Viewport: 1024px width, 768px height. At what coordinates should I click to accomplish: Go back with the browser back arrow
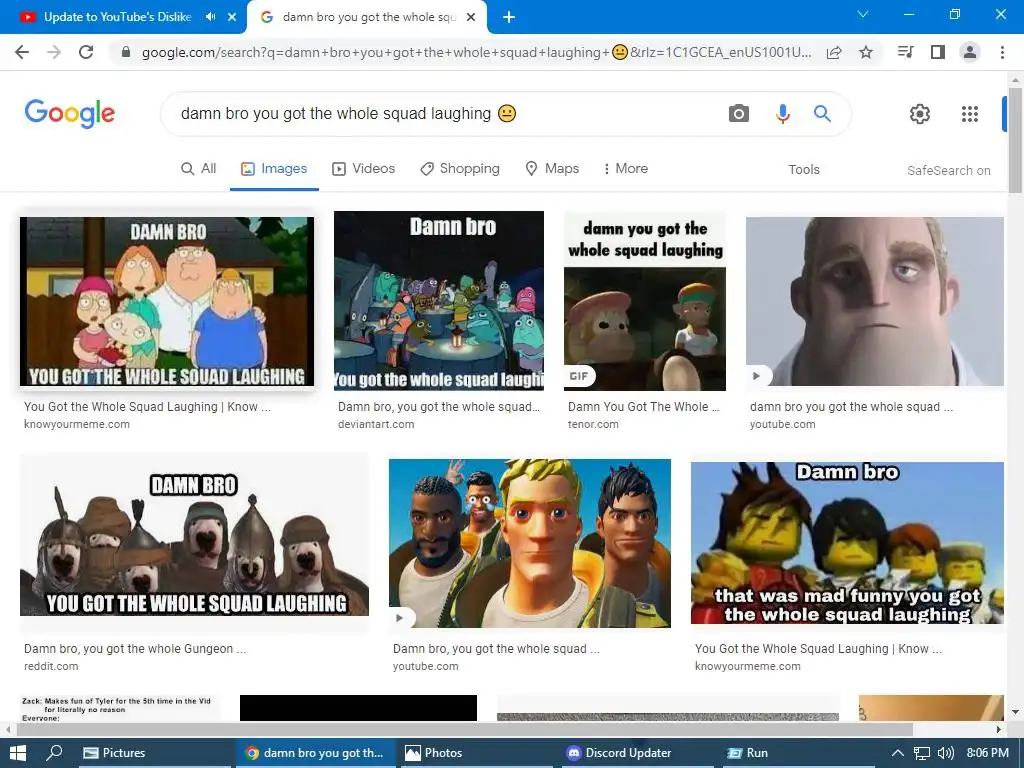22,52
